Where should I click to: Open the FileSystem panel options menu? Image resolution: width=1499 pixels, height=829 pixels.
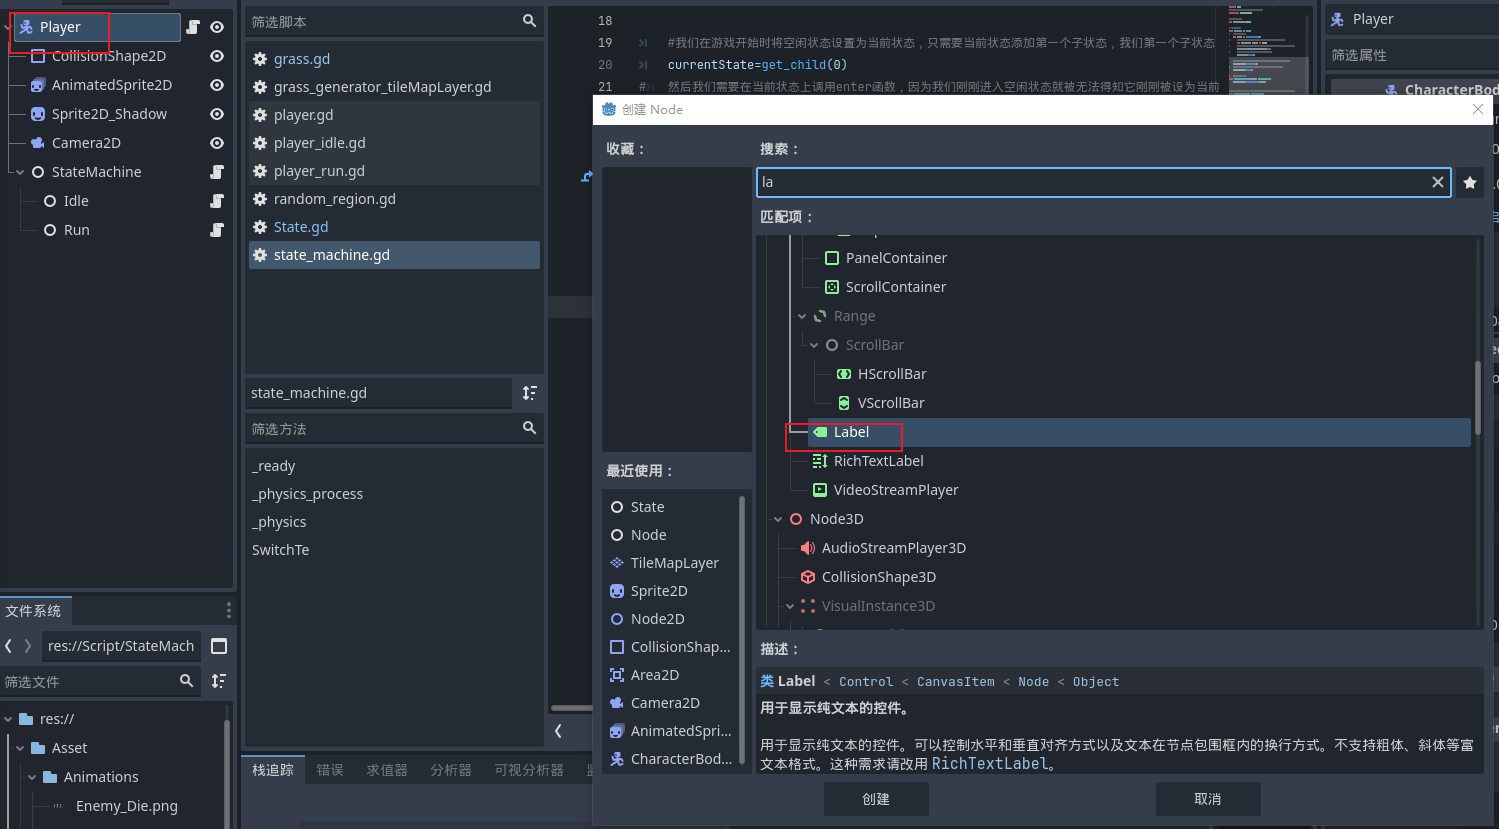[228, 610]
